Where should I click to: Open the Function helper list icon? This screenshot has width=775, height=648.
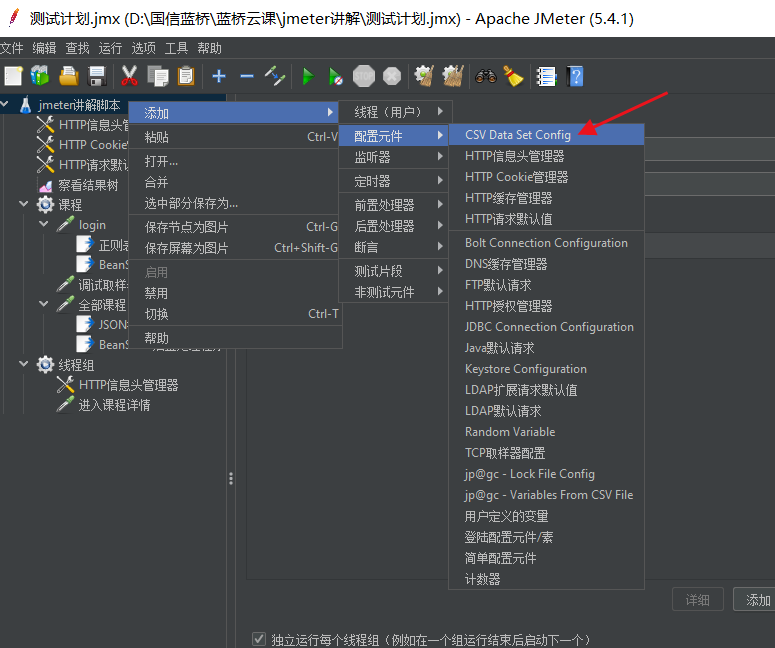[546, 77]
